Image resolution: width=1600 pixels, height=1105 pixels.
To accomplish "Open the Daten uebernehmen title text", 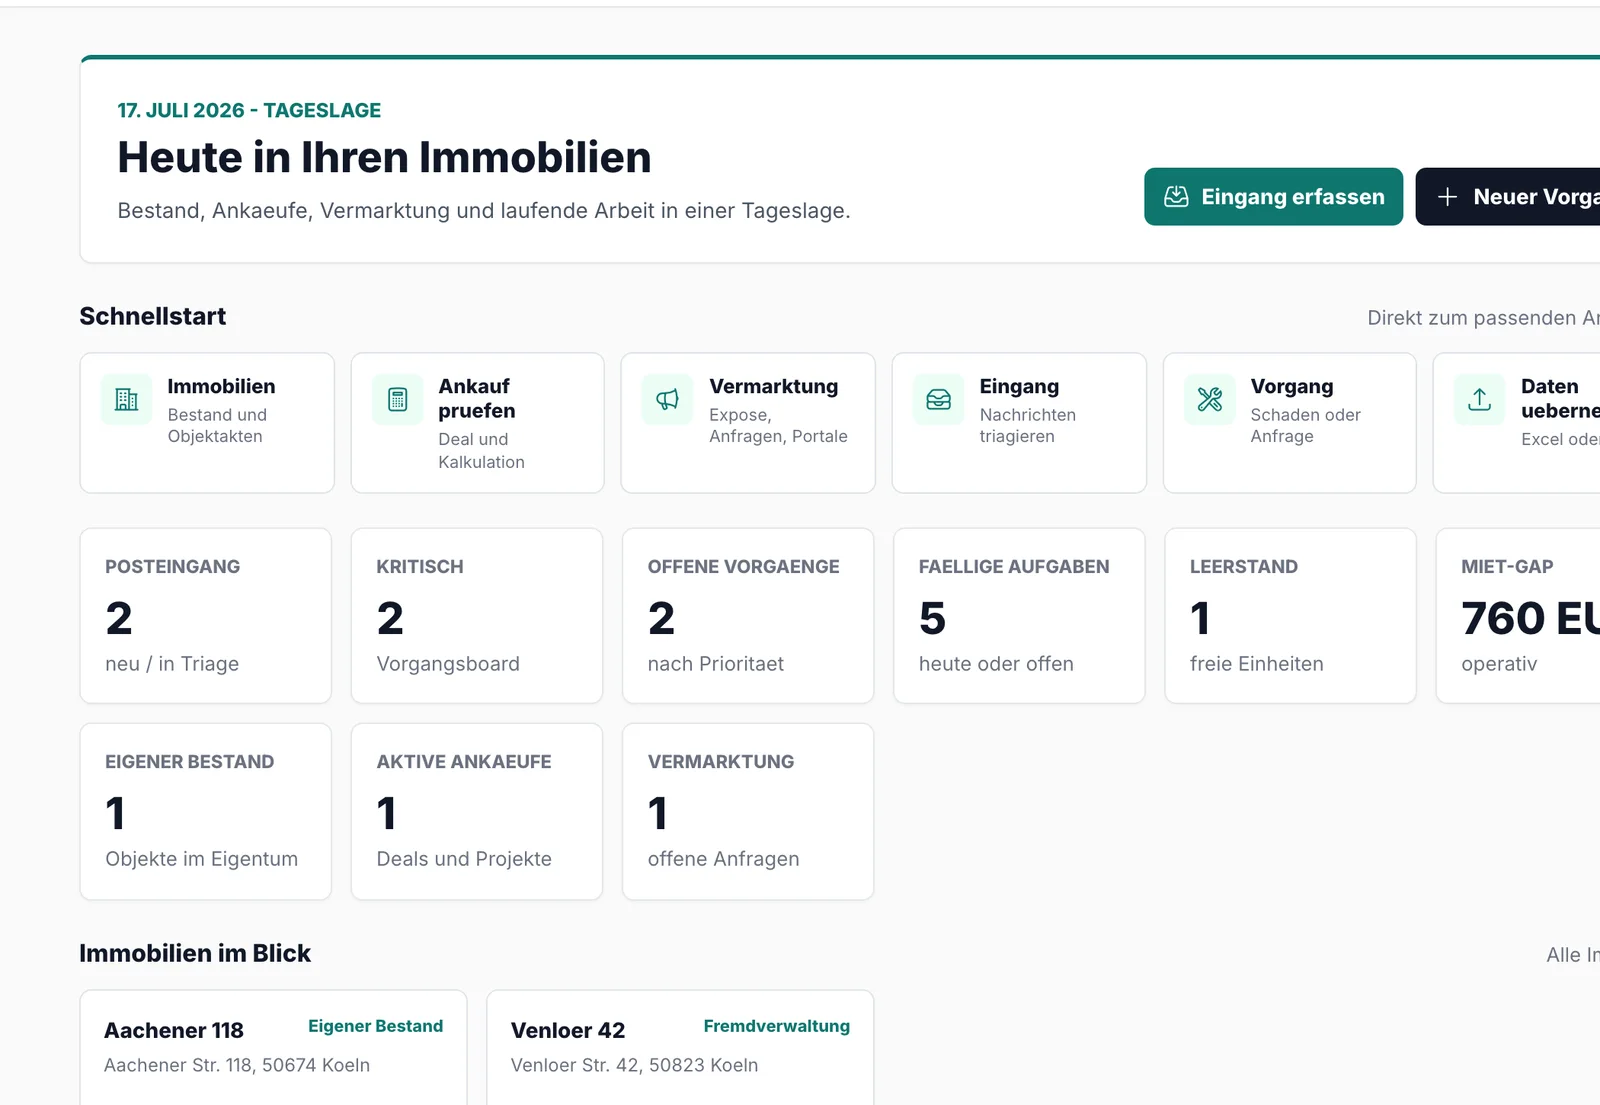I will pos(1560,398).
